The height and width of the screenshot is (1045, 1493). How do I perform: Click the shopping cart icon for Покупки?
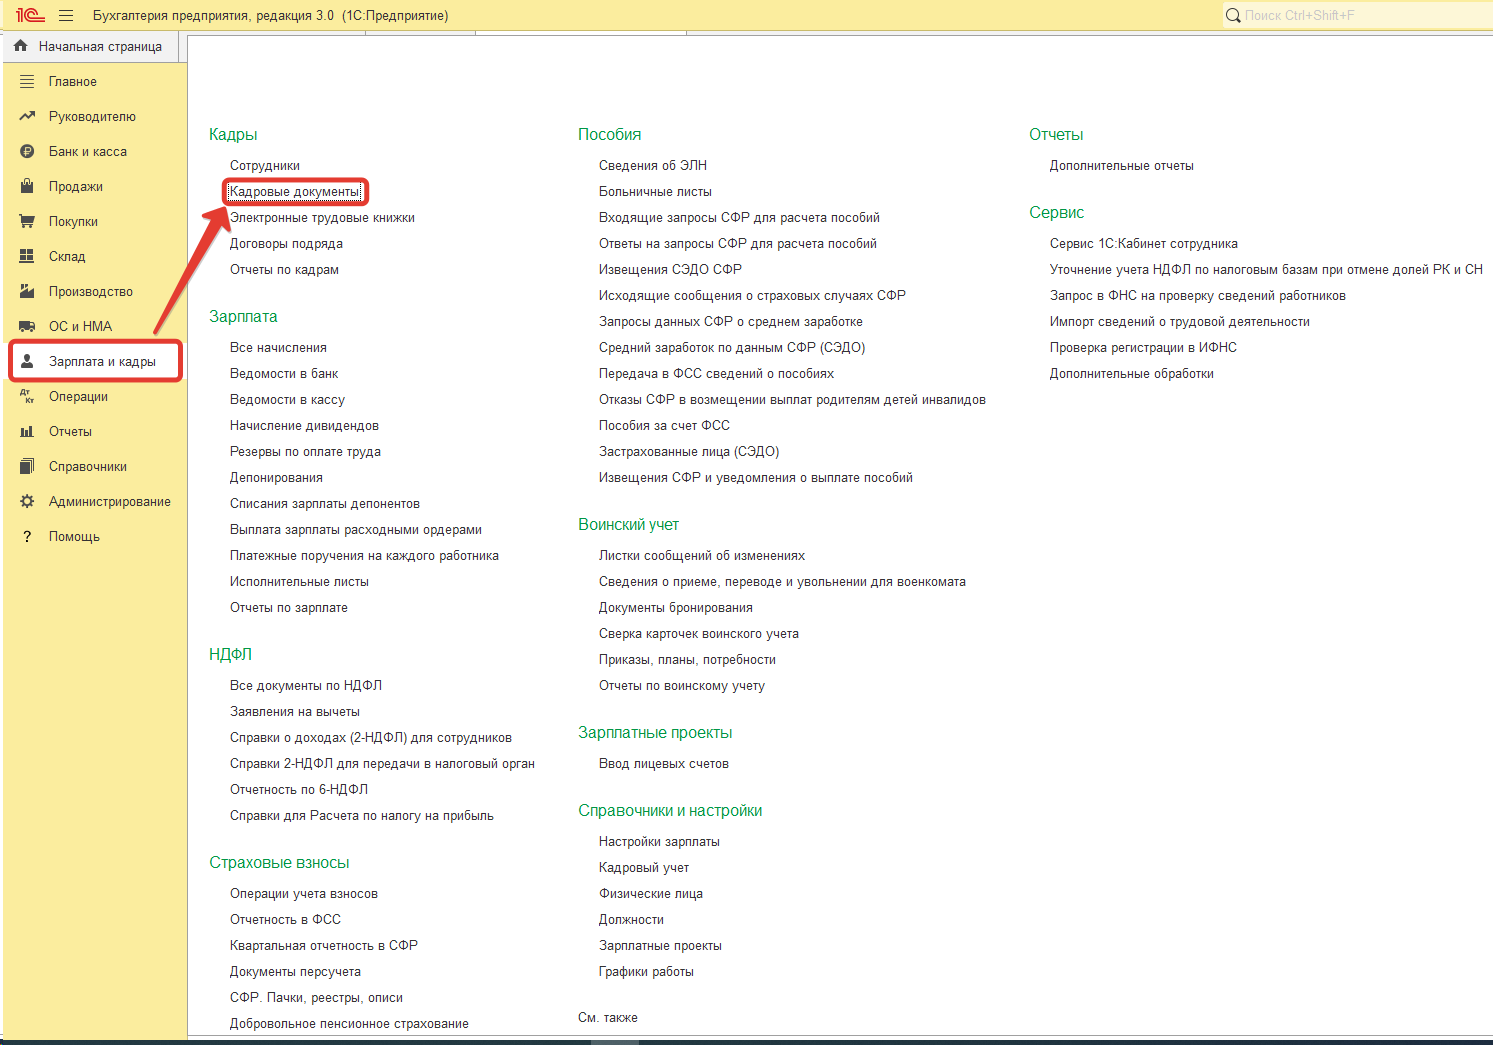[27, 222]
